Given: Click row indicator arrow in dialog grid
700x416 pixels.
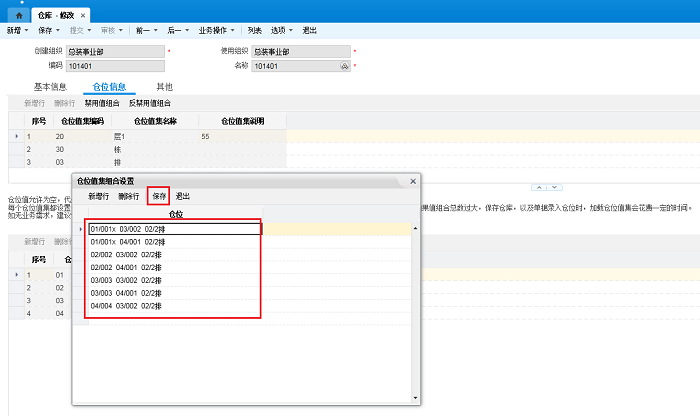Looking at the screenshot, I should 81,229.
